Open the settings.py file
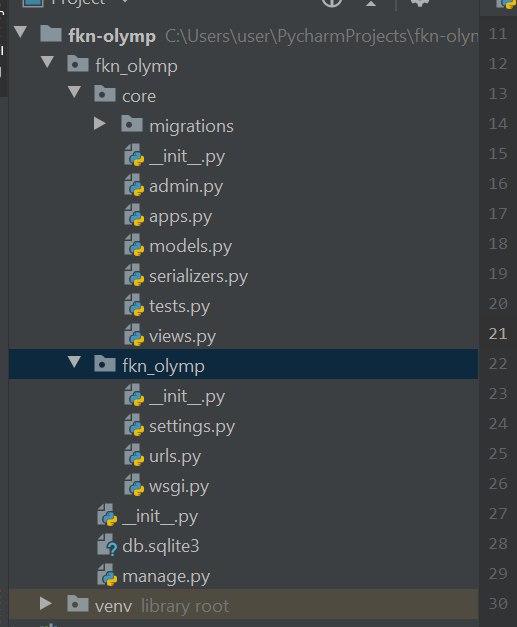This screenshot has width=517, height=627. 192,427
